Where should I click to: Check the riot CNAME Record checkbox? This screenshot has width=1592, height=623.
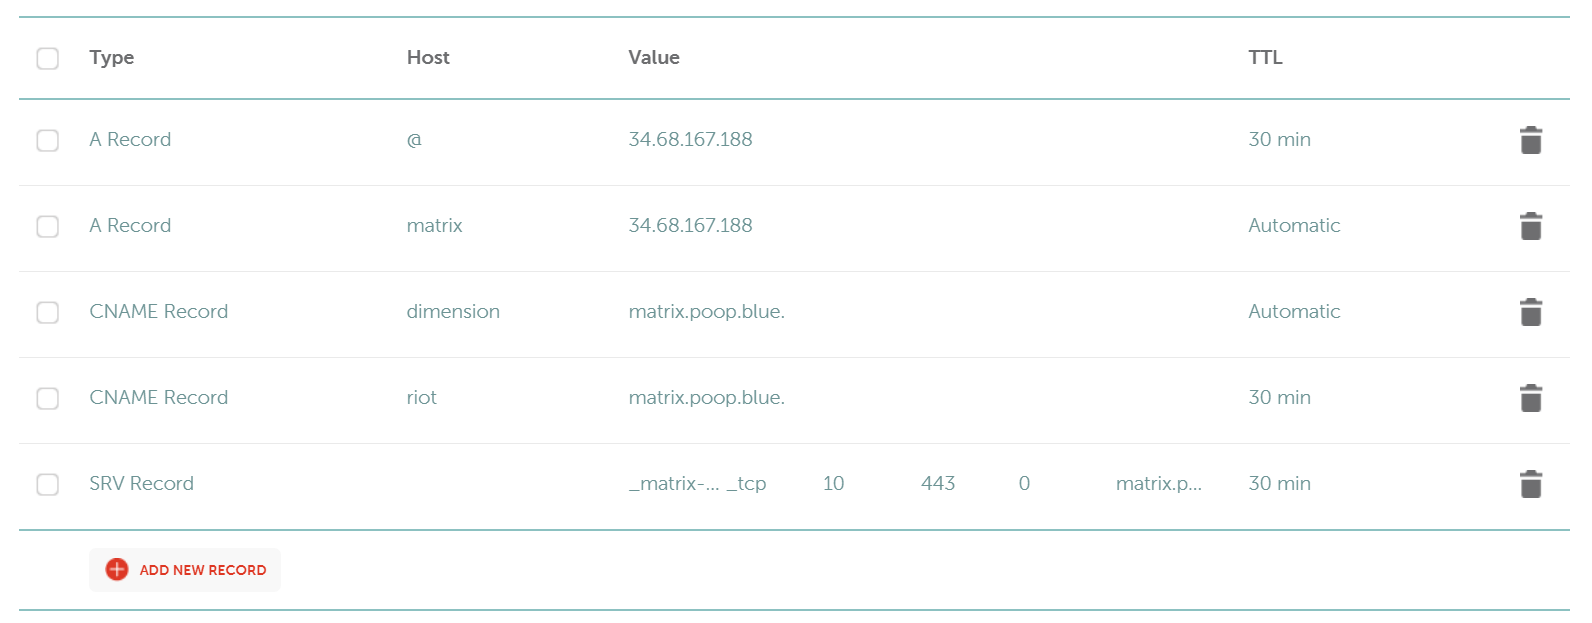tap(48, 398)
